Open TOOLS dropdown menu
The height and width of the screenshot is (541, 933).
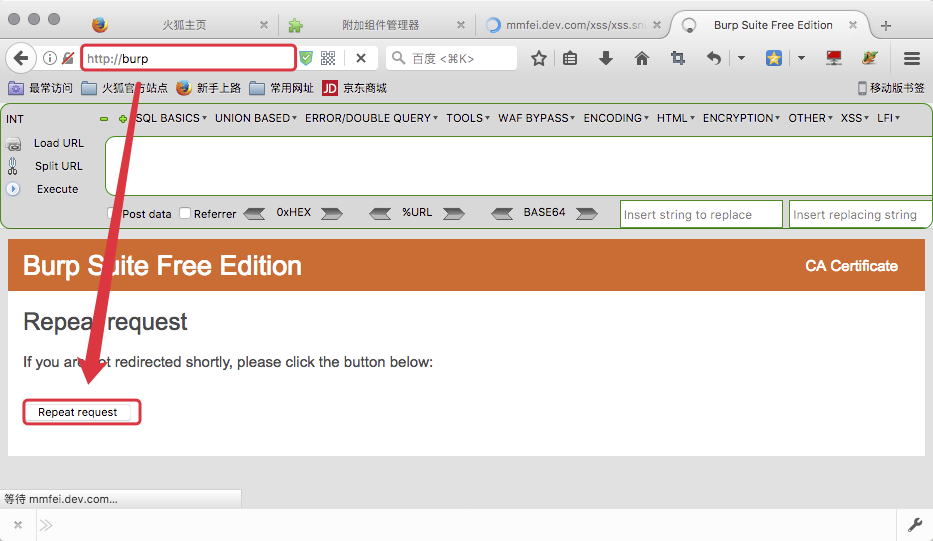(468, 118)
